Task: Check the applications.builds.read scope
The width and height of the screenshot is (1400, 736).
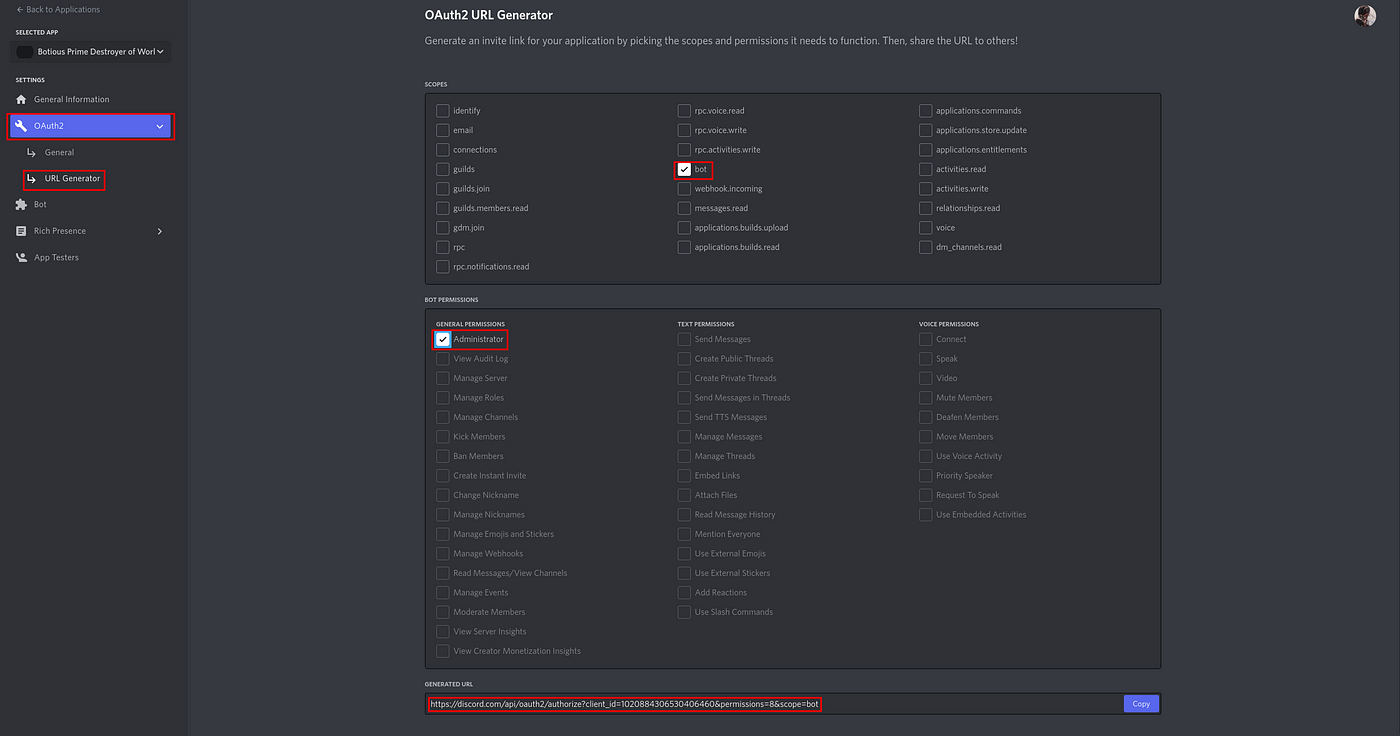Action: pyautogui.click(x=684, y=247)
